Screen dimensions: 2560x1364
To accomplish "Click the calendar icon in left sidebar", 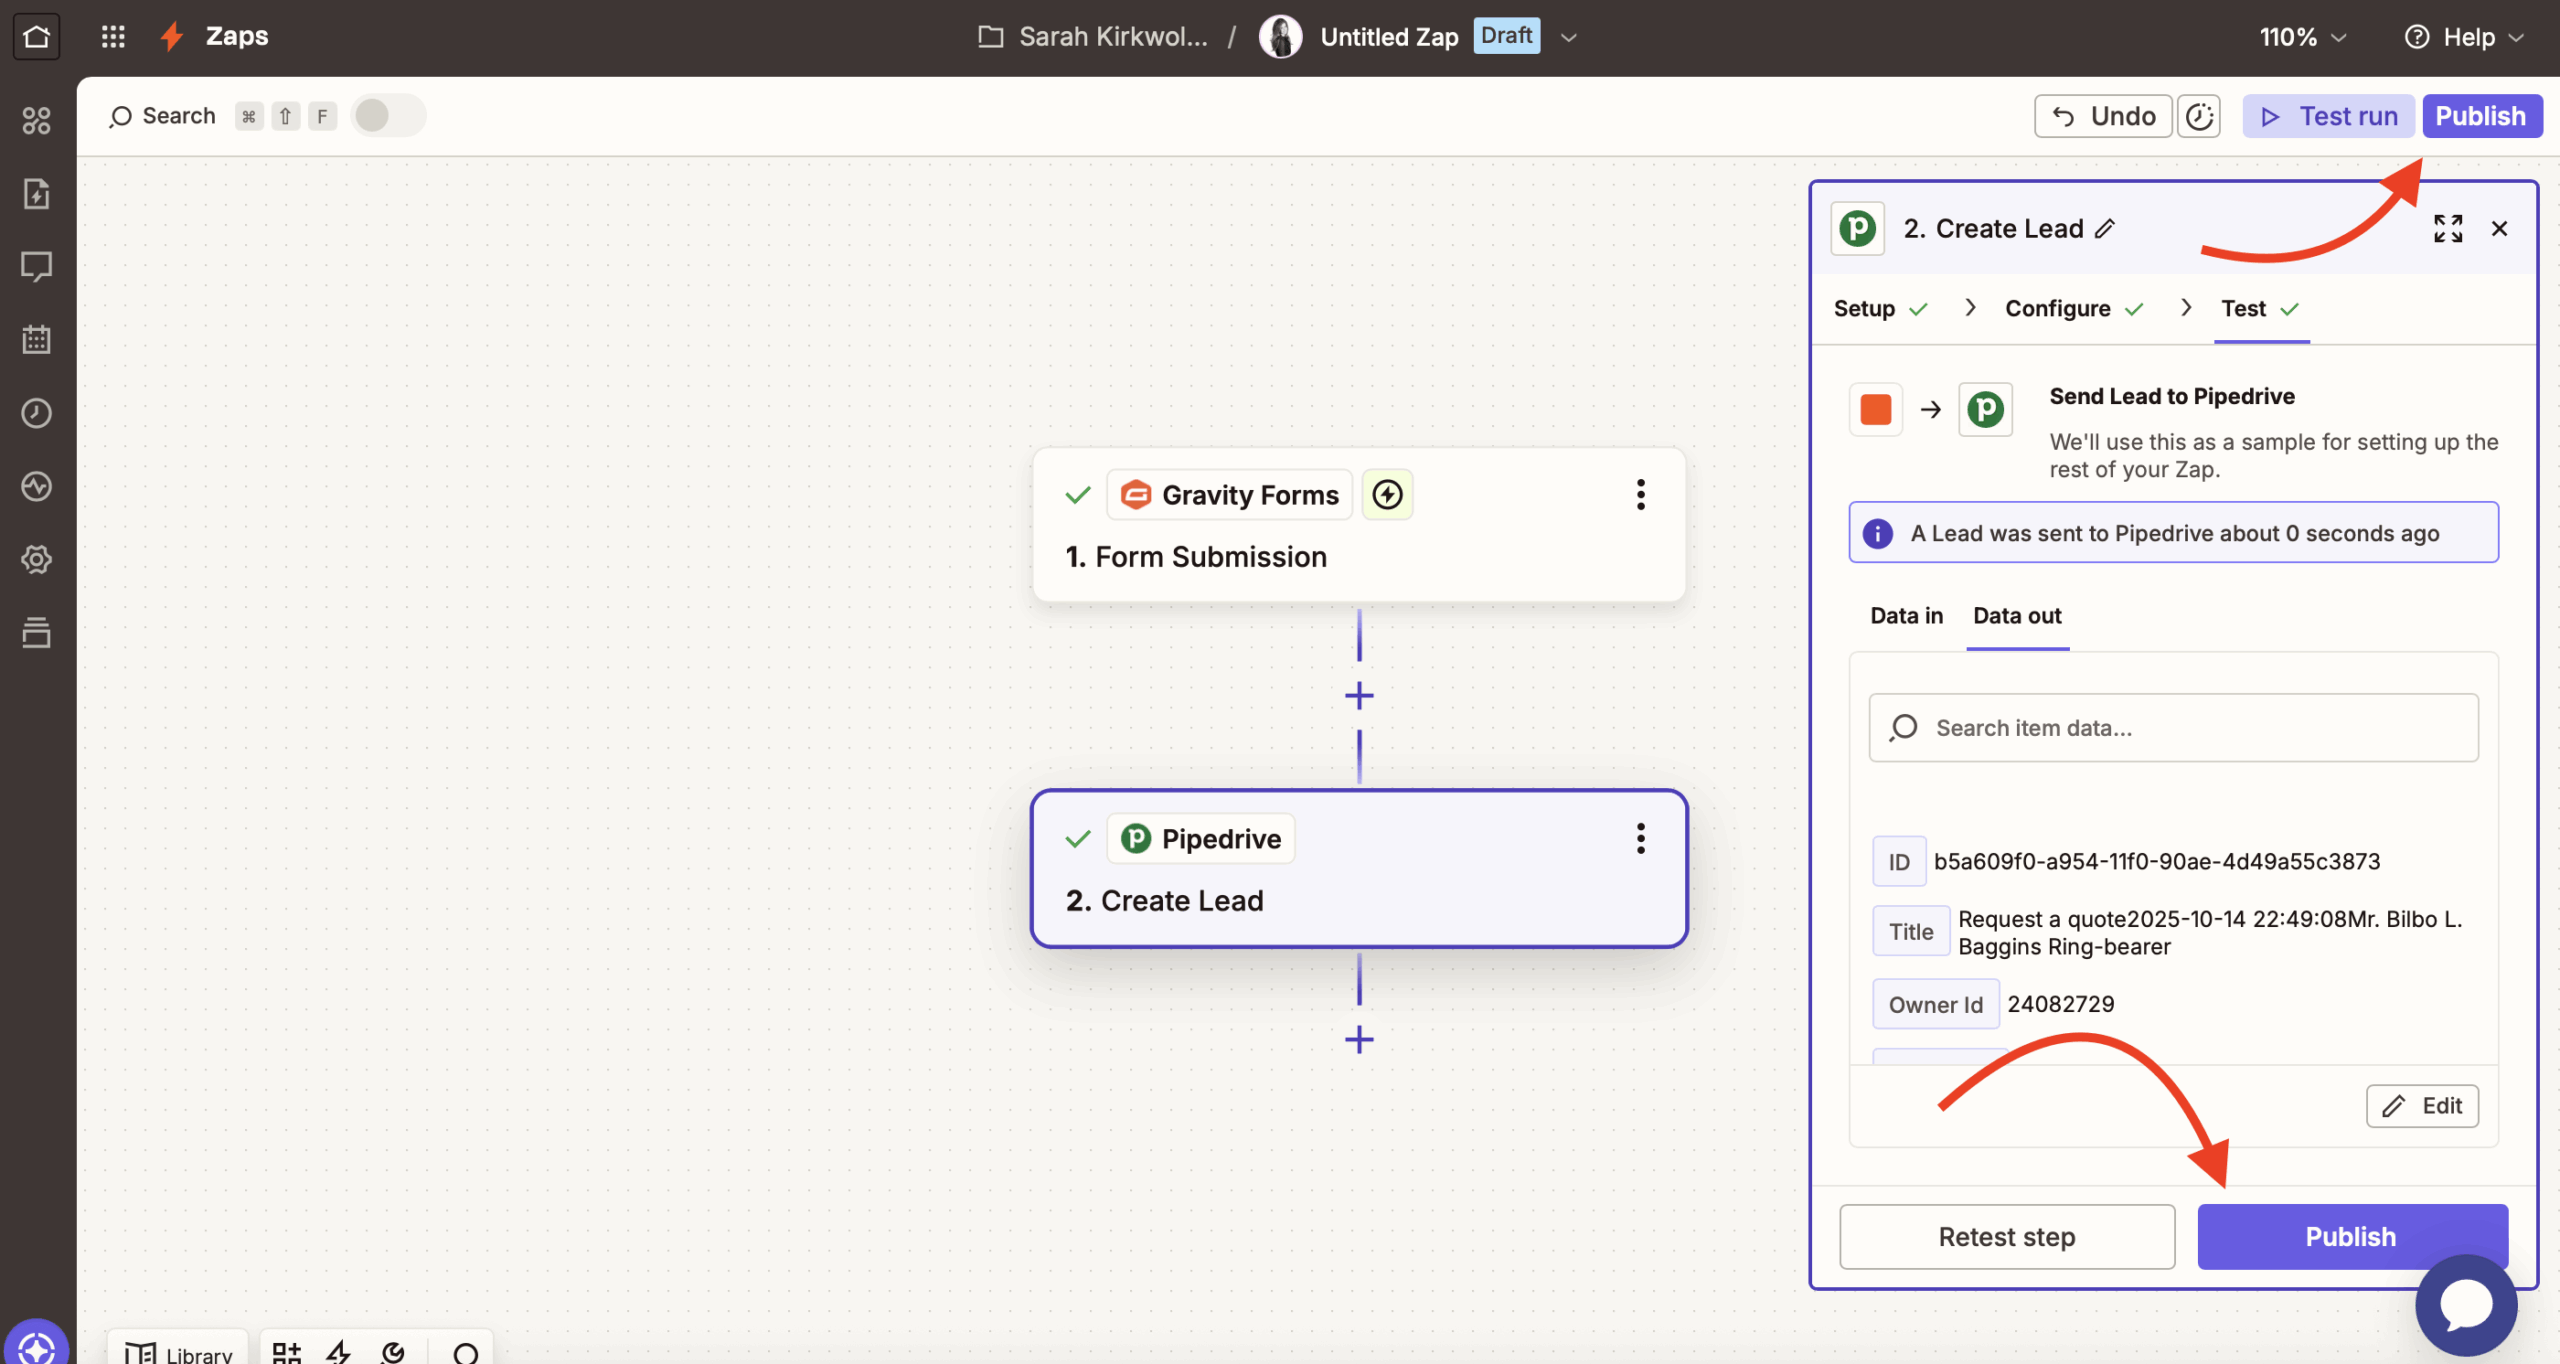I will pyautogui.click(x=36, y=340).
